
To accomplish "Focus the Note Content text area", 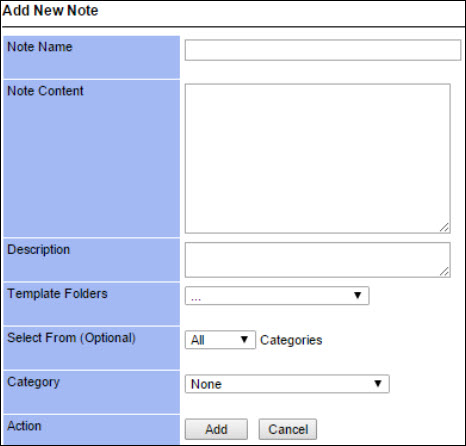I will (318, 158).
